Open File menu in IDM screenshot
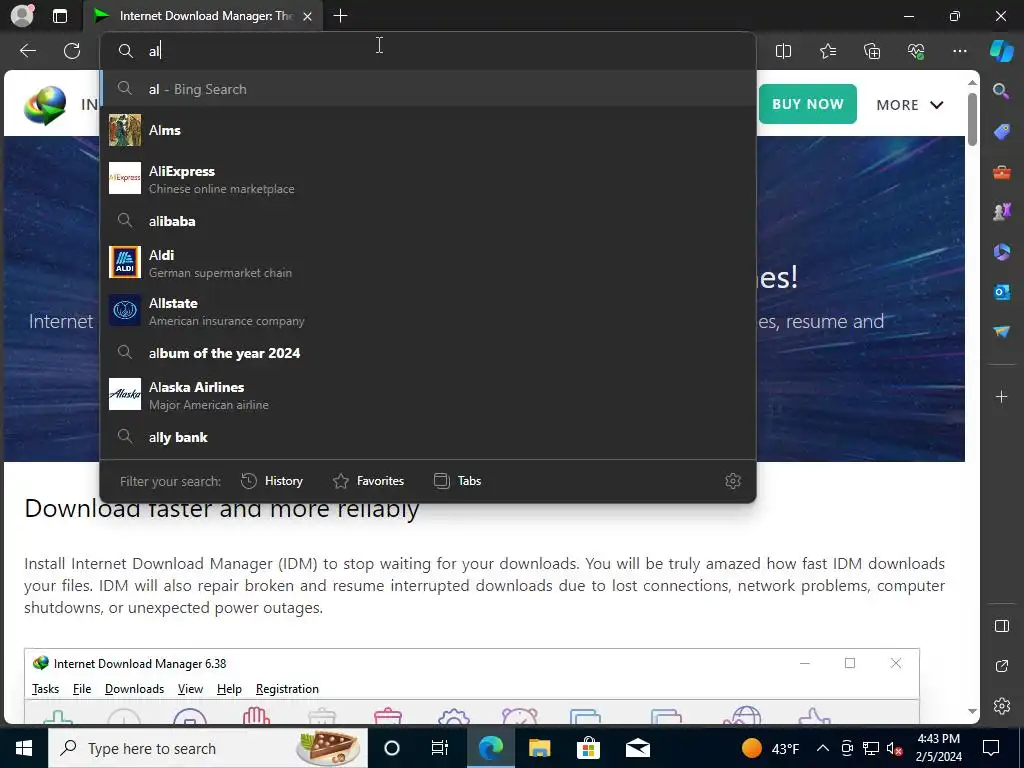1024x768 pixels. tap(82, 689)
